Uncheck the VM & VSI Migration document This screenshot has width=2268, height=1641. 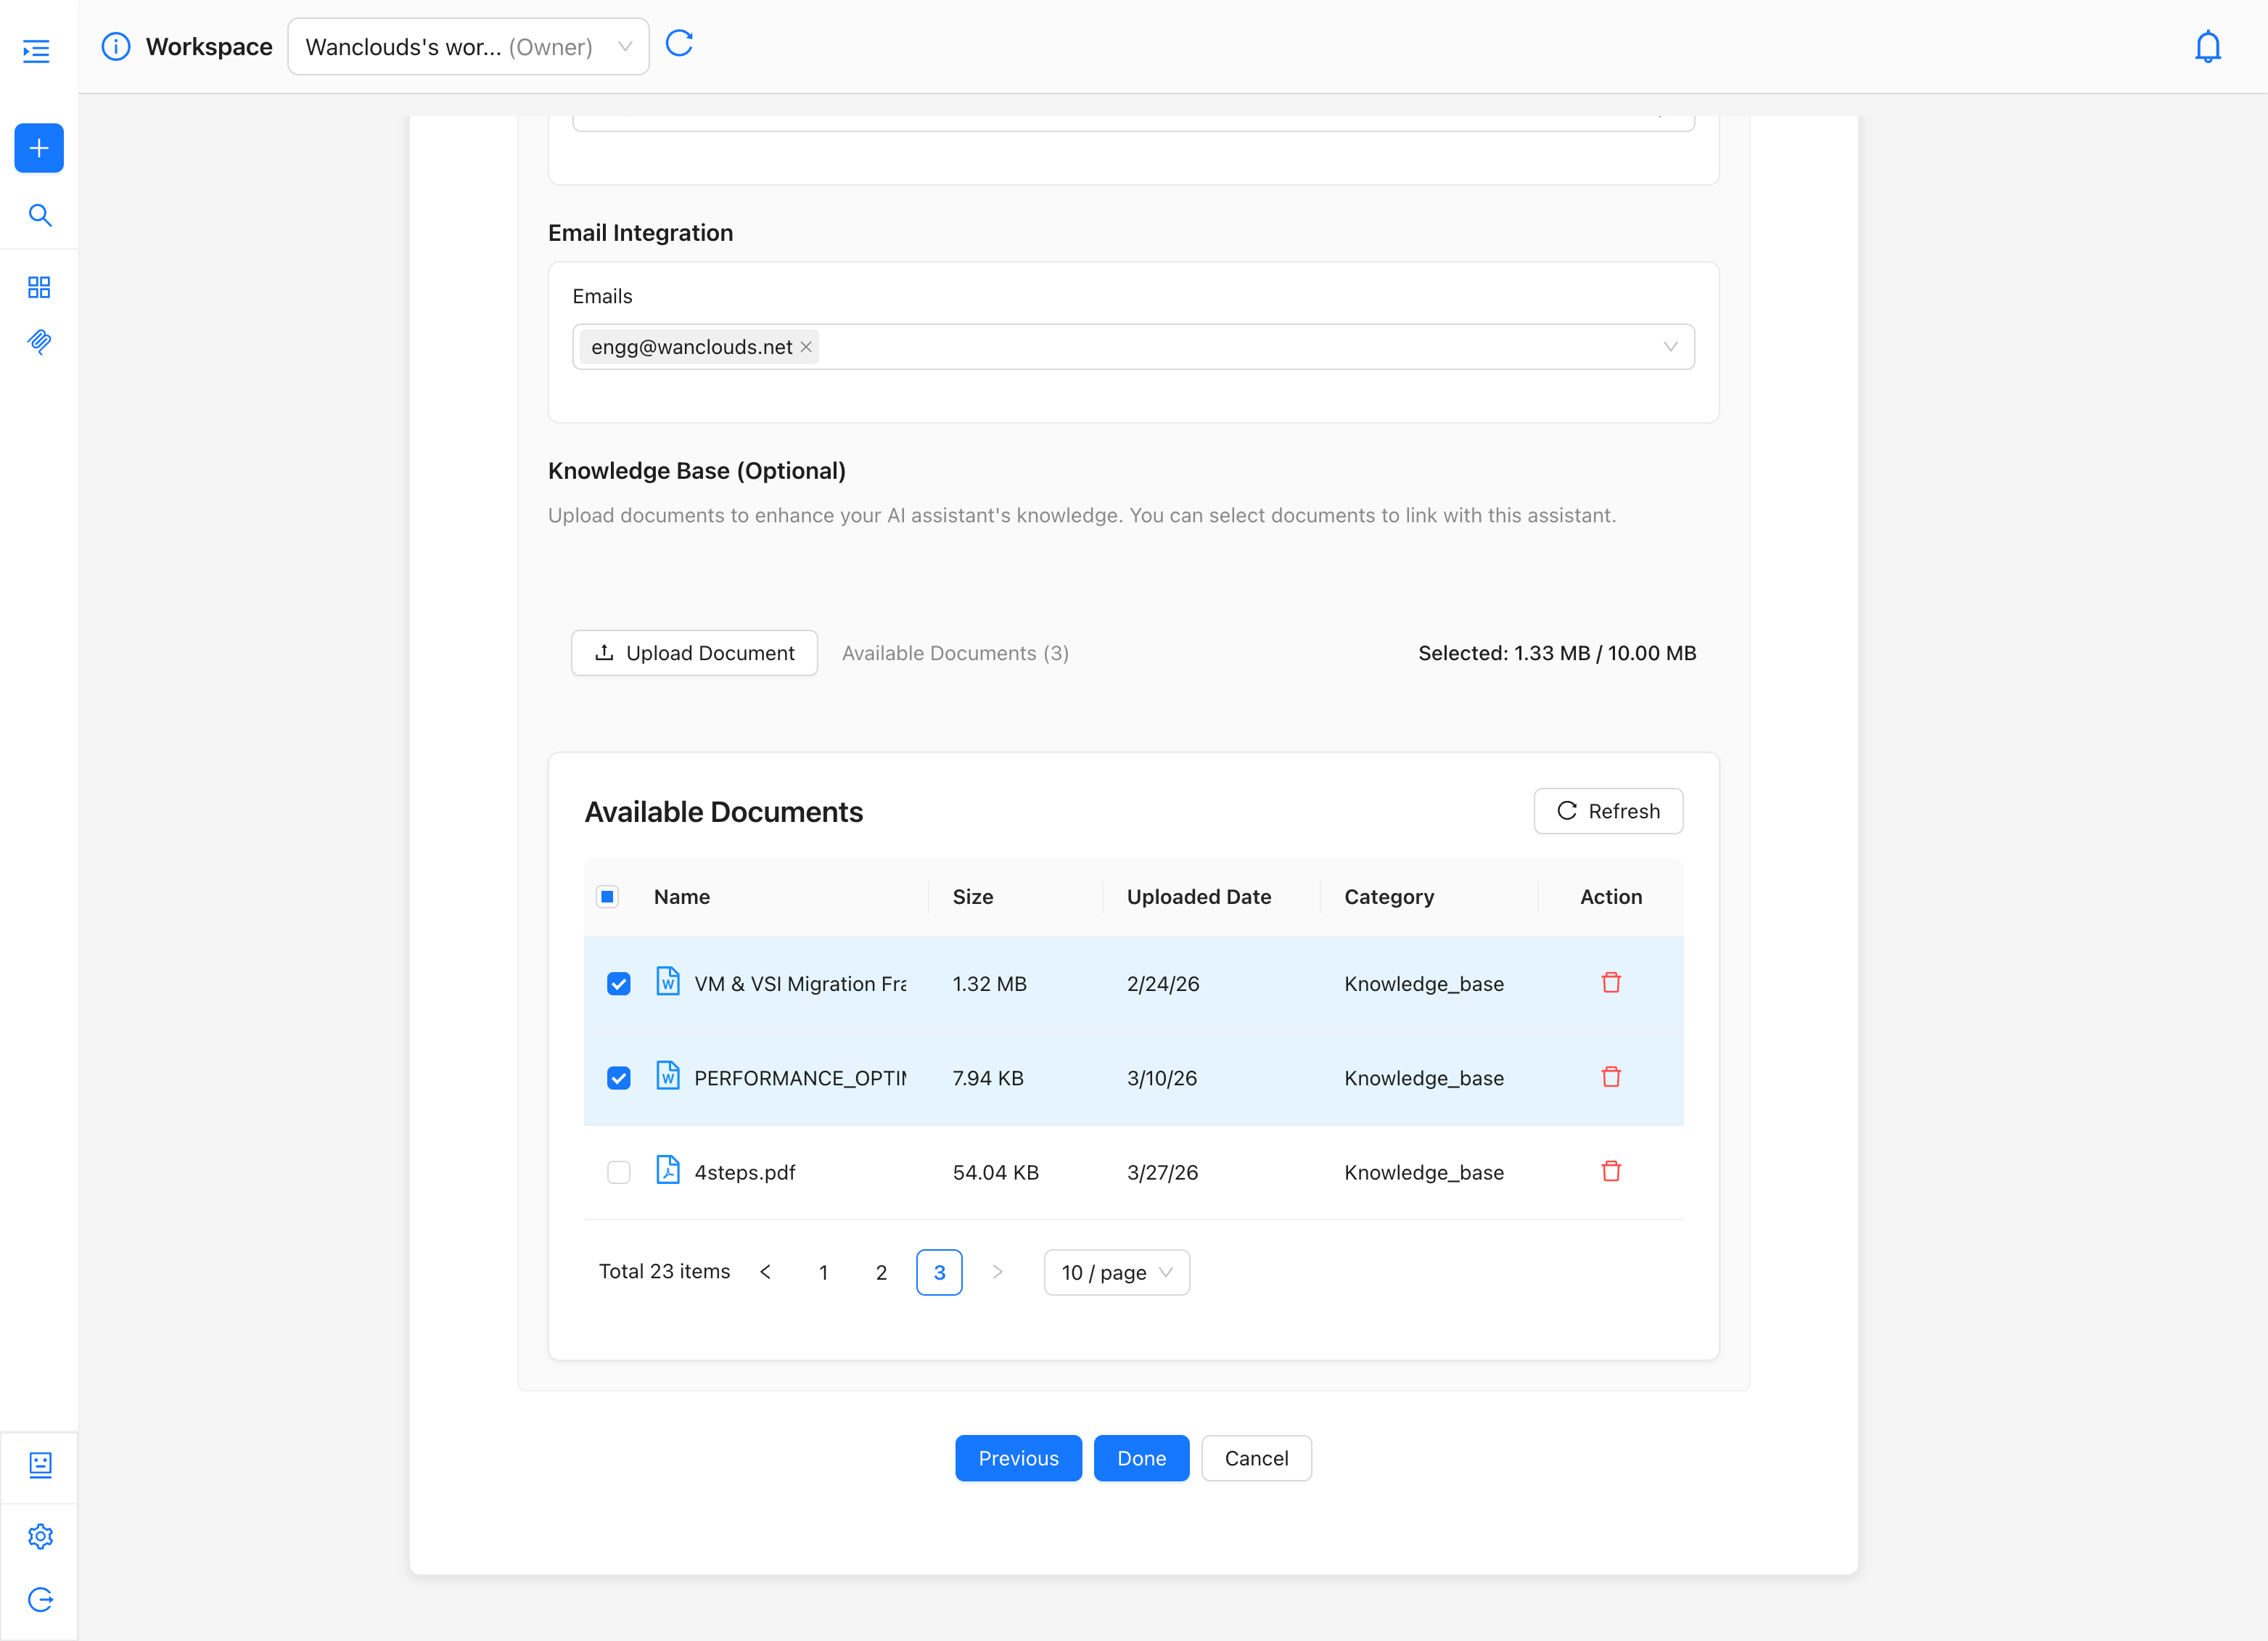point(618,984)
